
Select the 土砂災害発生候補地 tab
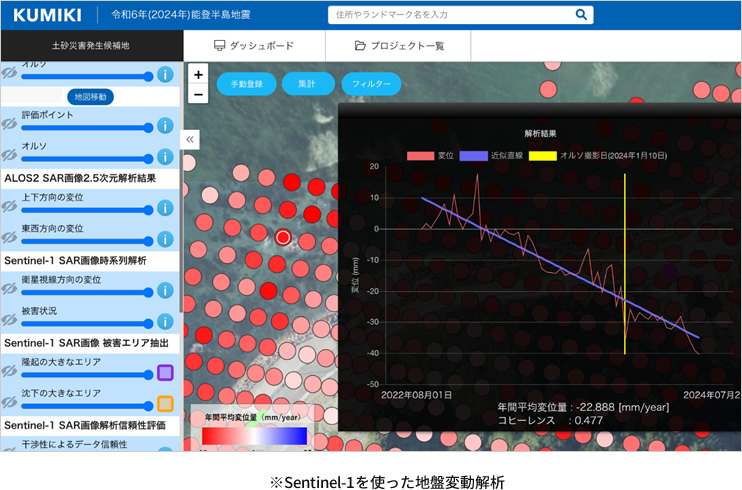[91, 45]
